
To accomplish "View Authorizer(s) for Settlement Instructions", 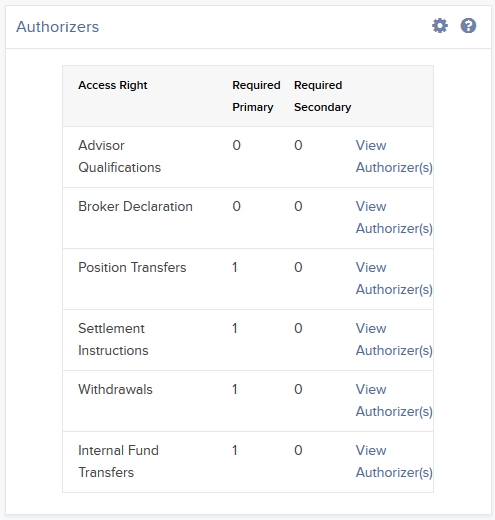I will coord(394,339).
